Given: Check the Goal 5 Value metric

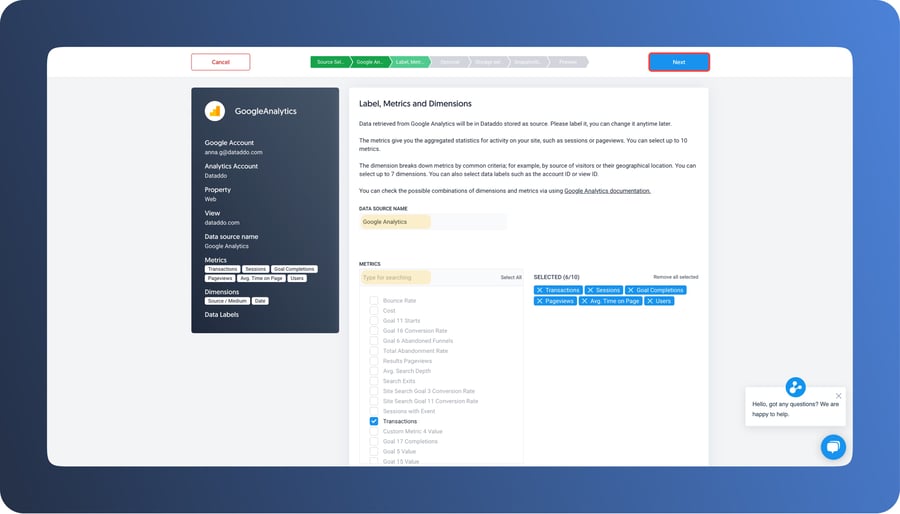Looking at the screenshot, I should coord(374,451).
